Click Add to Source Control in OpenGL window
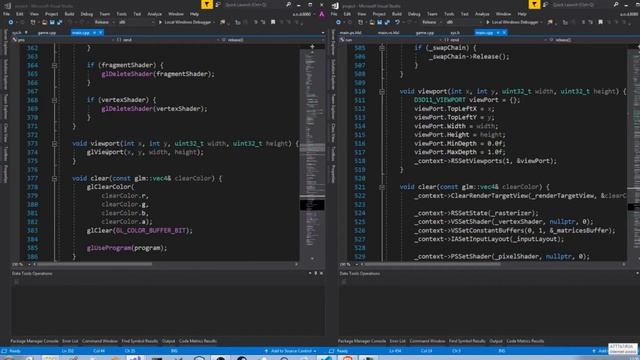 pyautogui.click(x=291, y=351)
